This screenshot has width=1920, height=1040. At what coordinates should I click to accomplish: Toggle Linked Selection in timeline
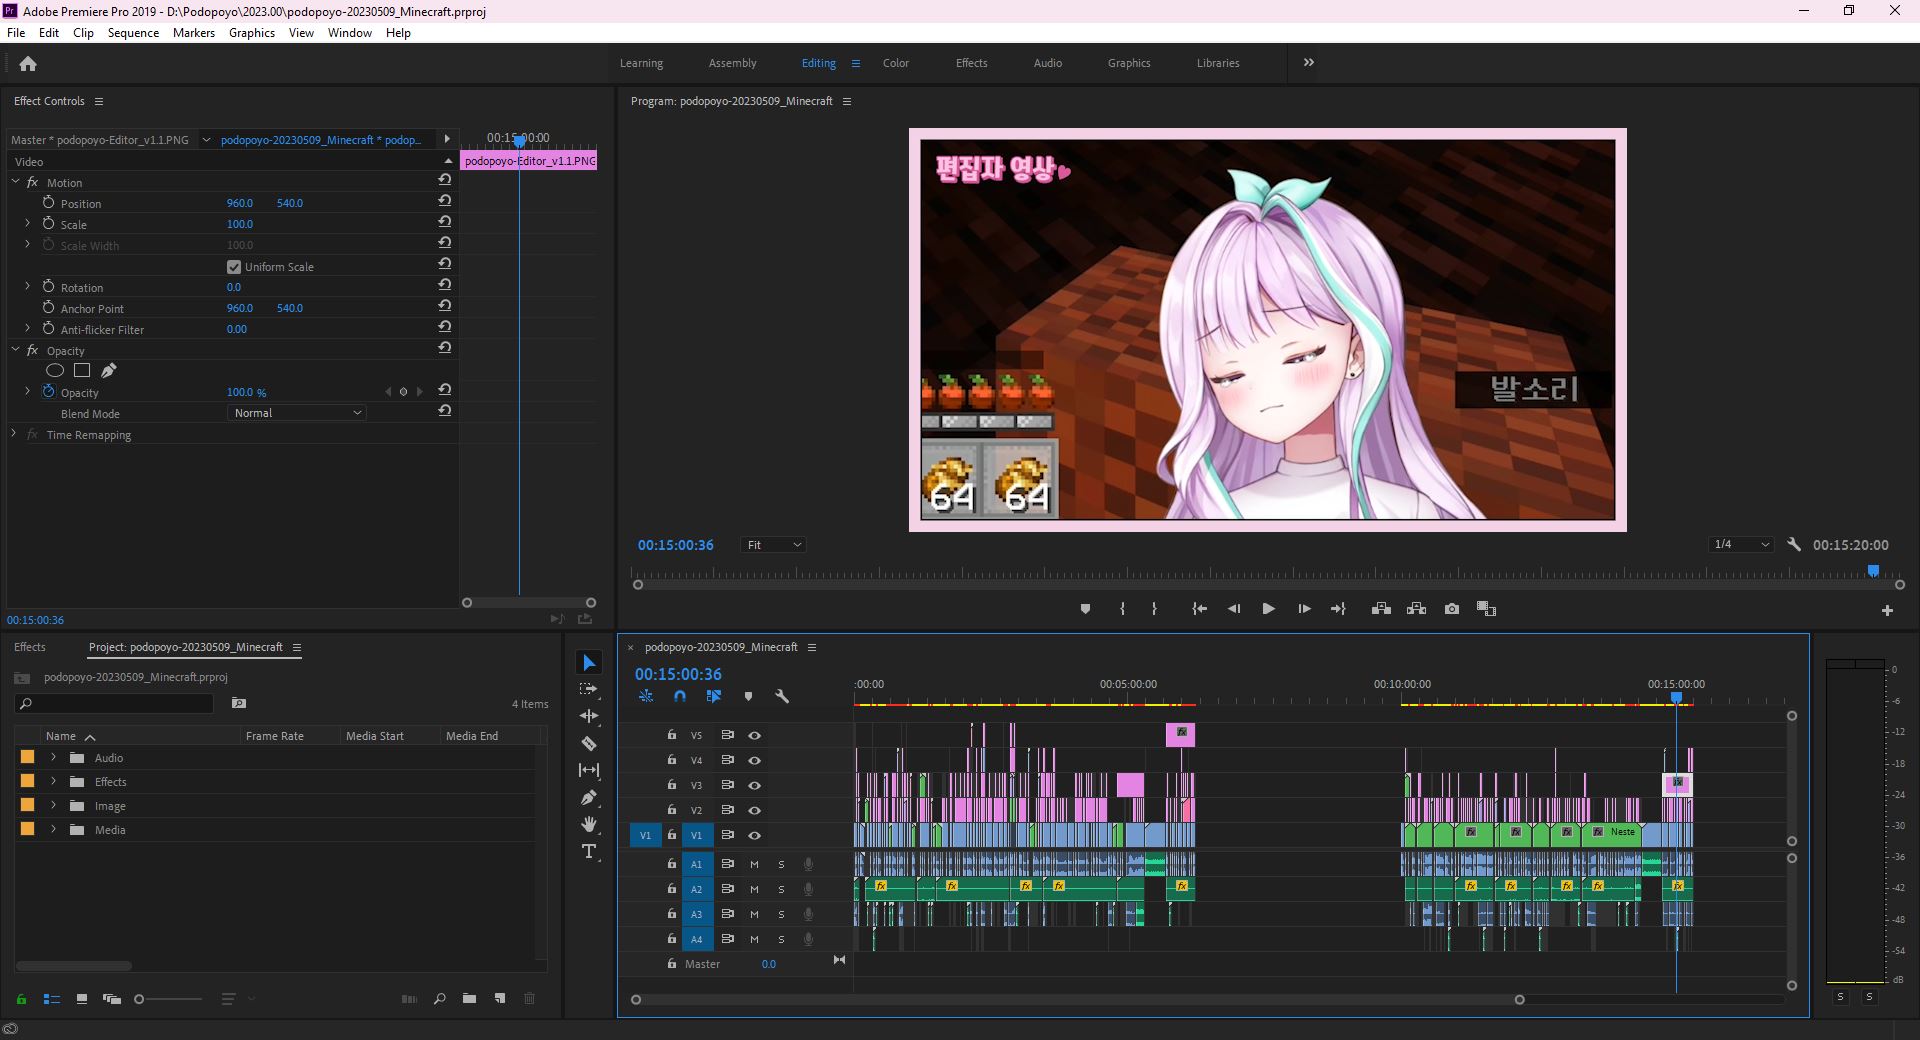pos(714,696)
